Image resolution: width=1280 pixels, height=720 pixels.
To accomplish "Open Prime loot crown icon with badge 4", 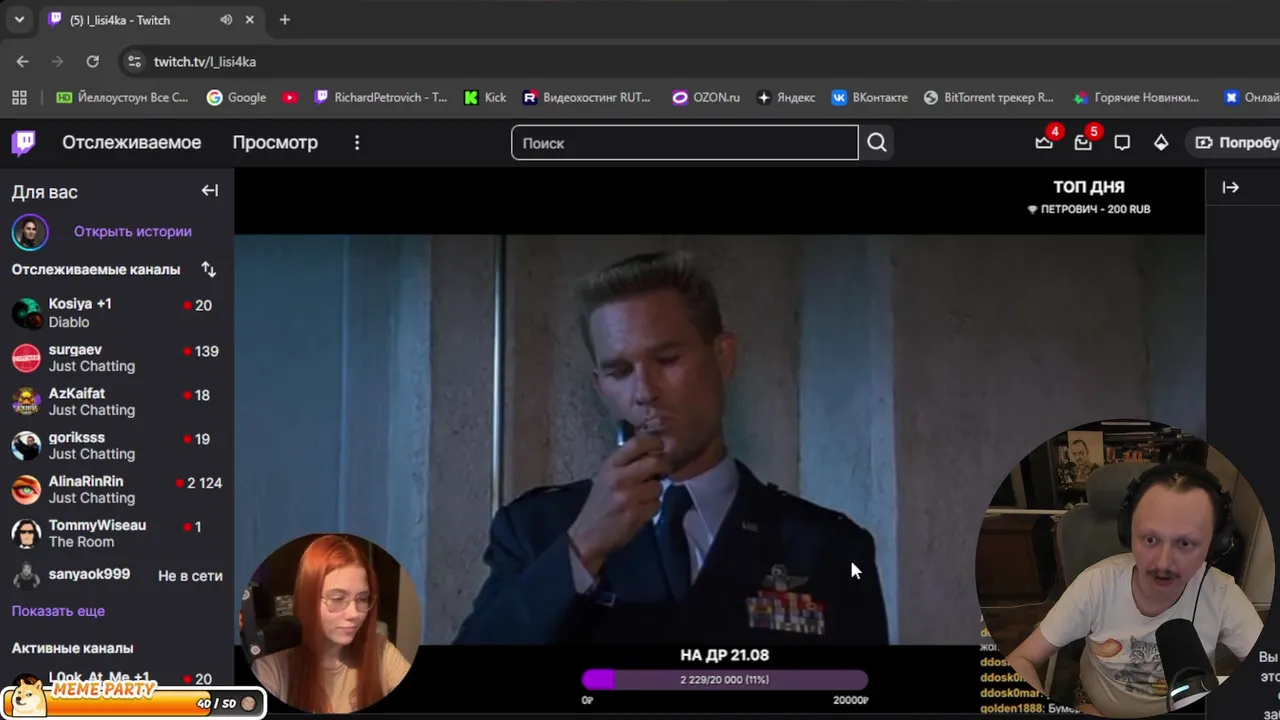I will click(x=1044, y=142).
